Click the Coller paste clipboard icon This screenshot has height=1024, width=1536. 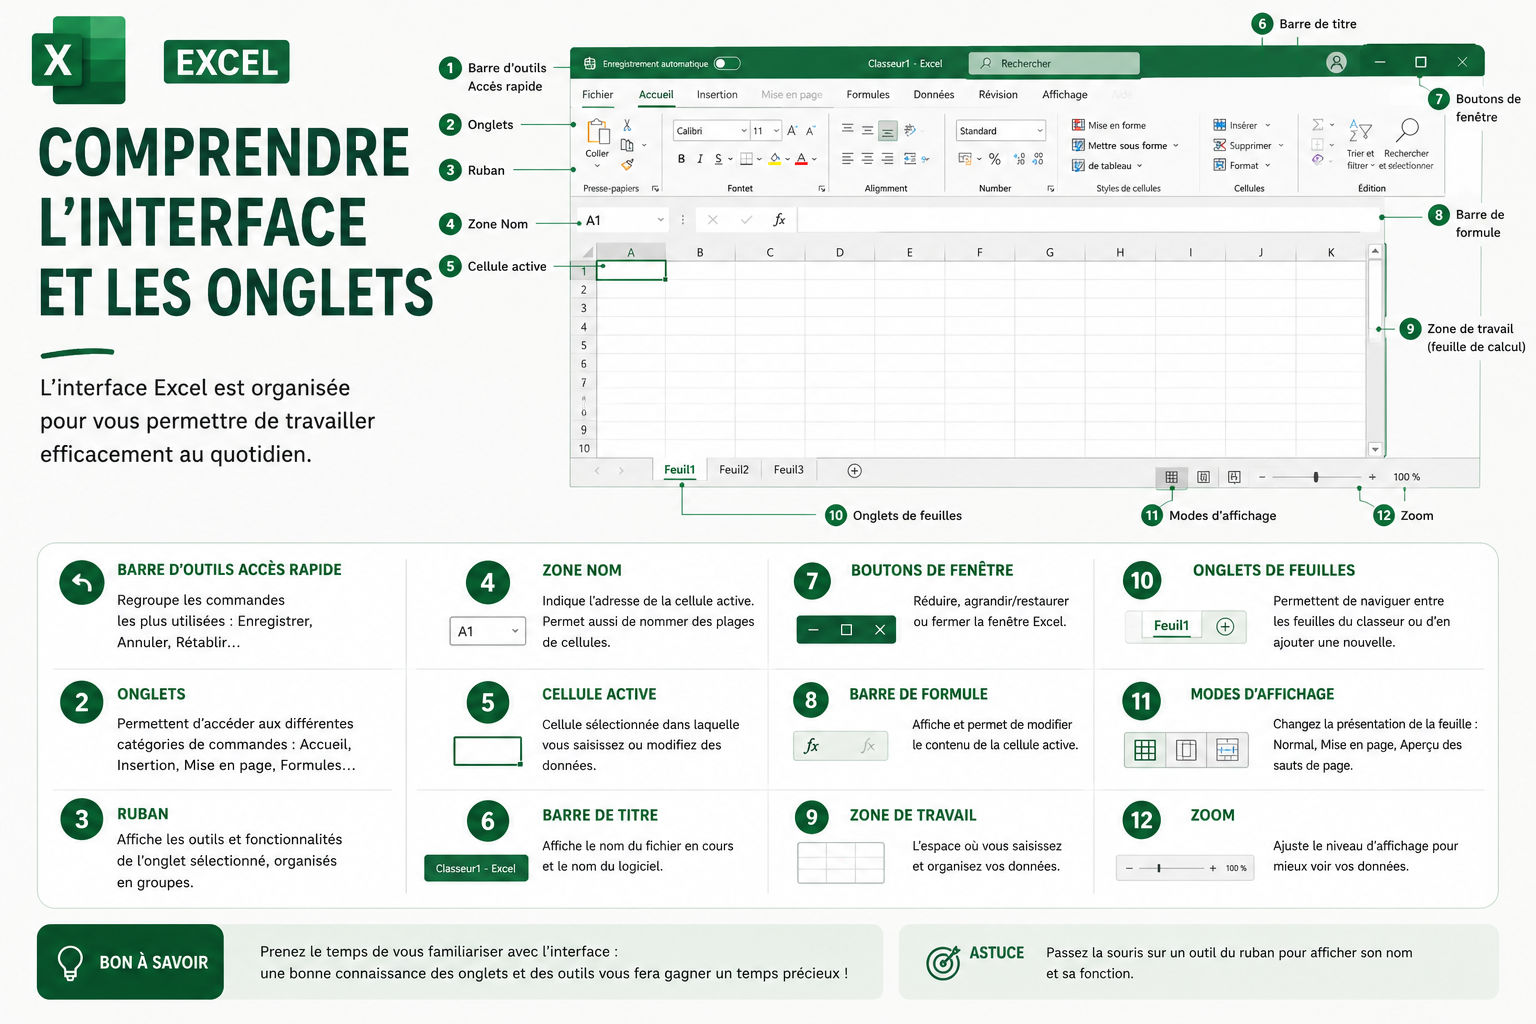(x=598, y=131)
